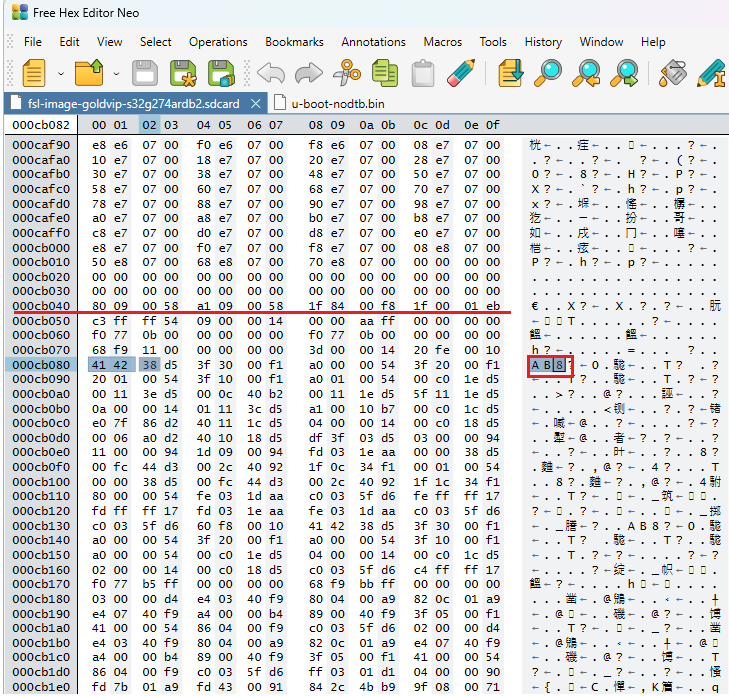Select byte 41 in row 000cb080

[x=99, y=365]
